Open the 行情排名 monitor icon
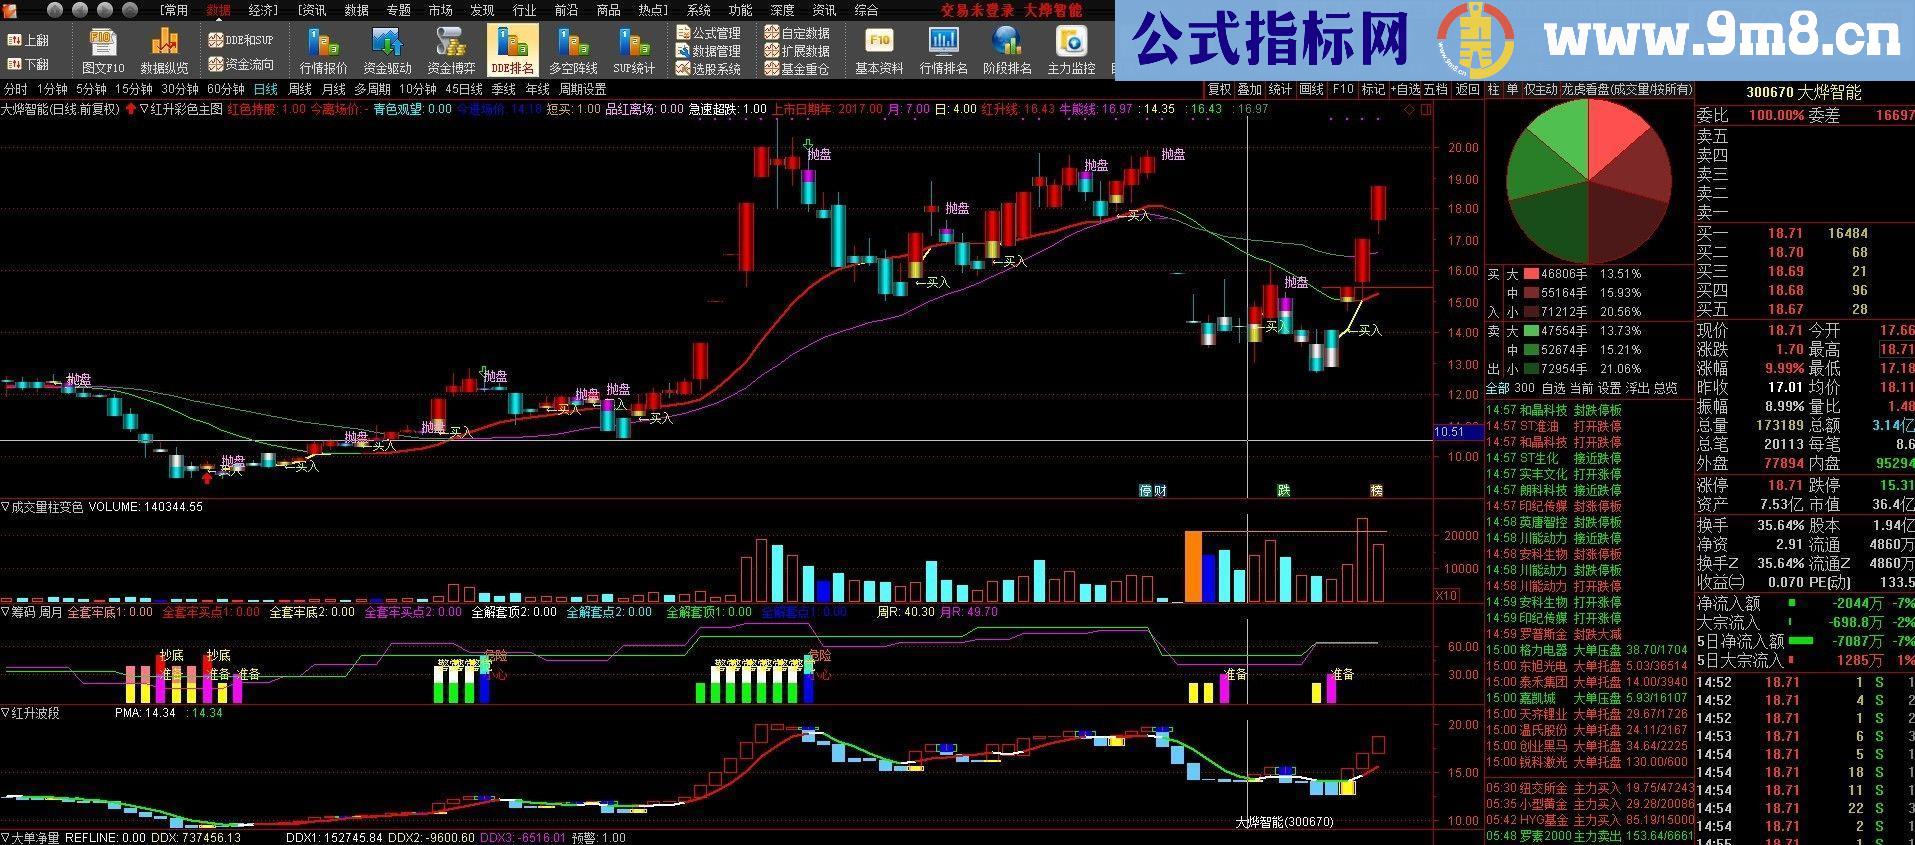The width and height of the screenshot is (1915, 845). click(943, 50)
